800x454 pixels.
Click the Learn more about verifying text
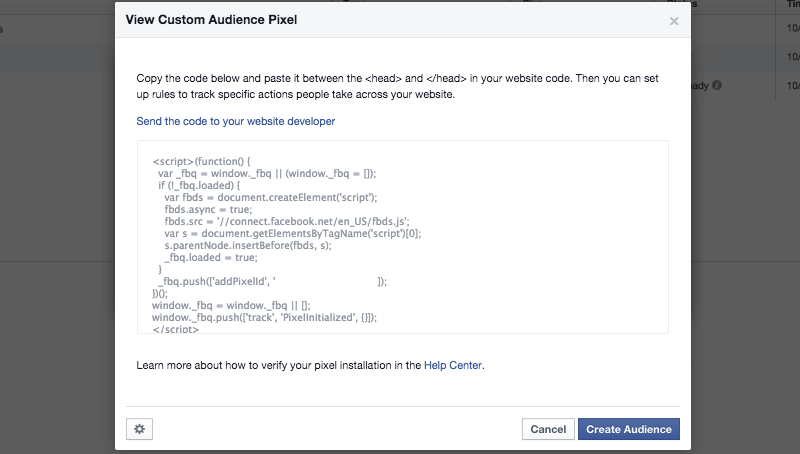pyautogui.click(x=279, y=366)
